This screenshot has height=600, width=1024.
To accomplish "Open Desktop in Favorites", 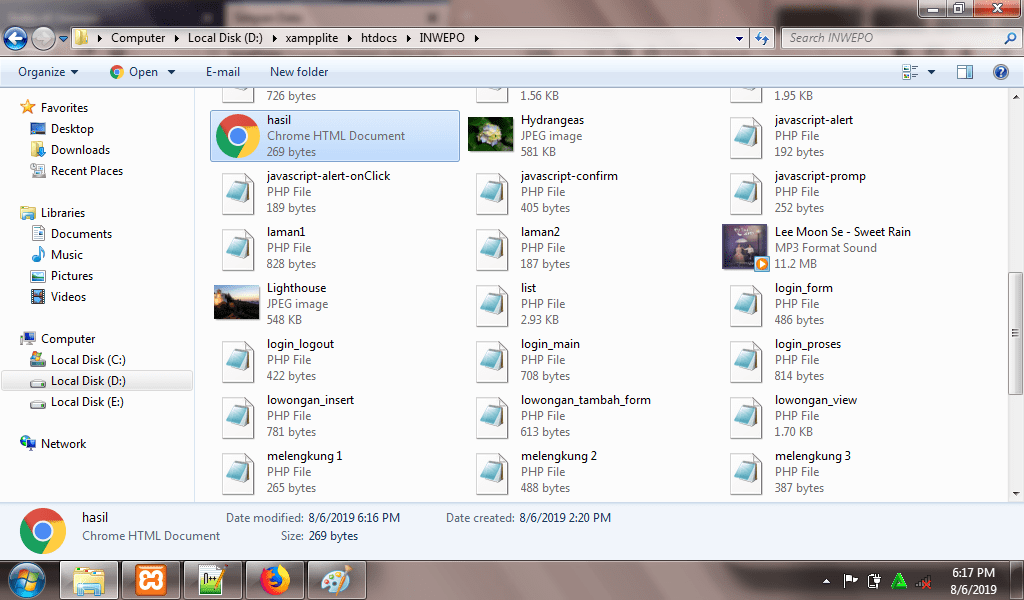I will pos(72,129).
